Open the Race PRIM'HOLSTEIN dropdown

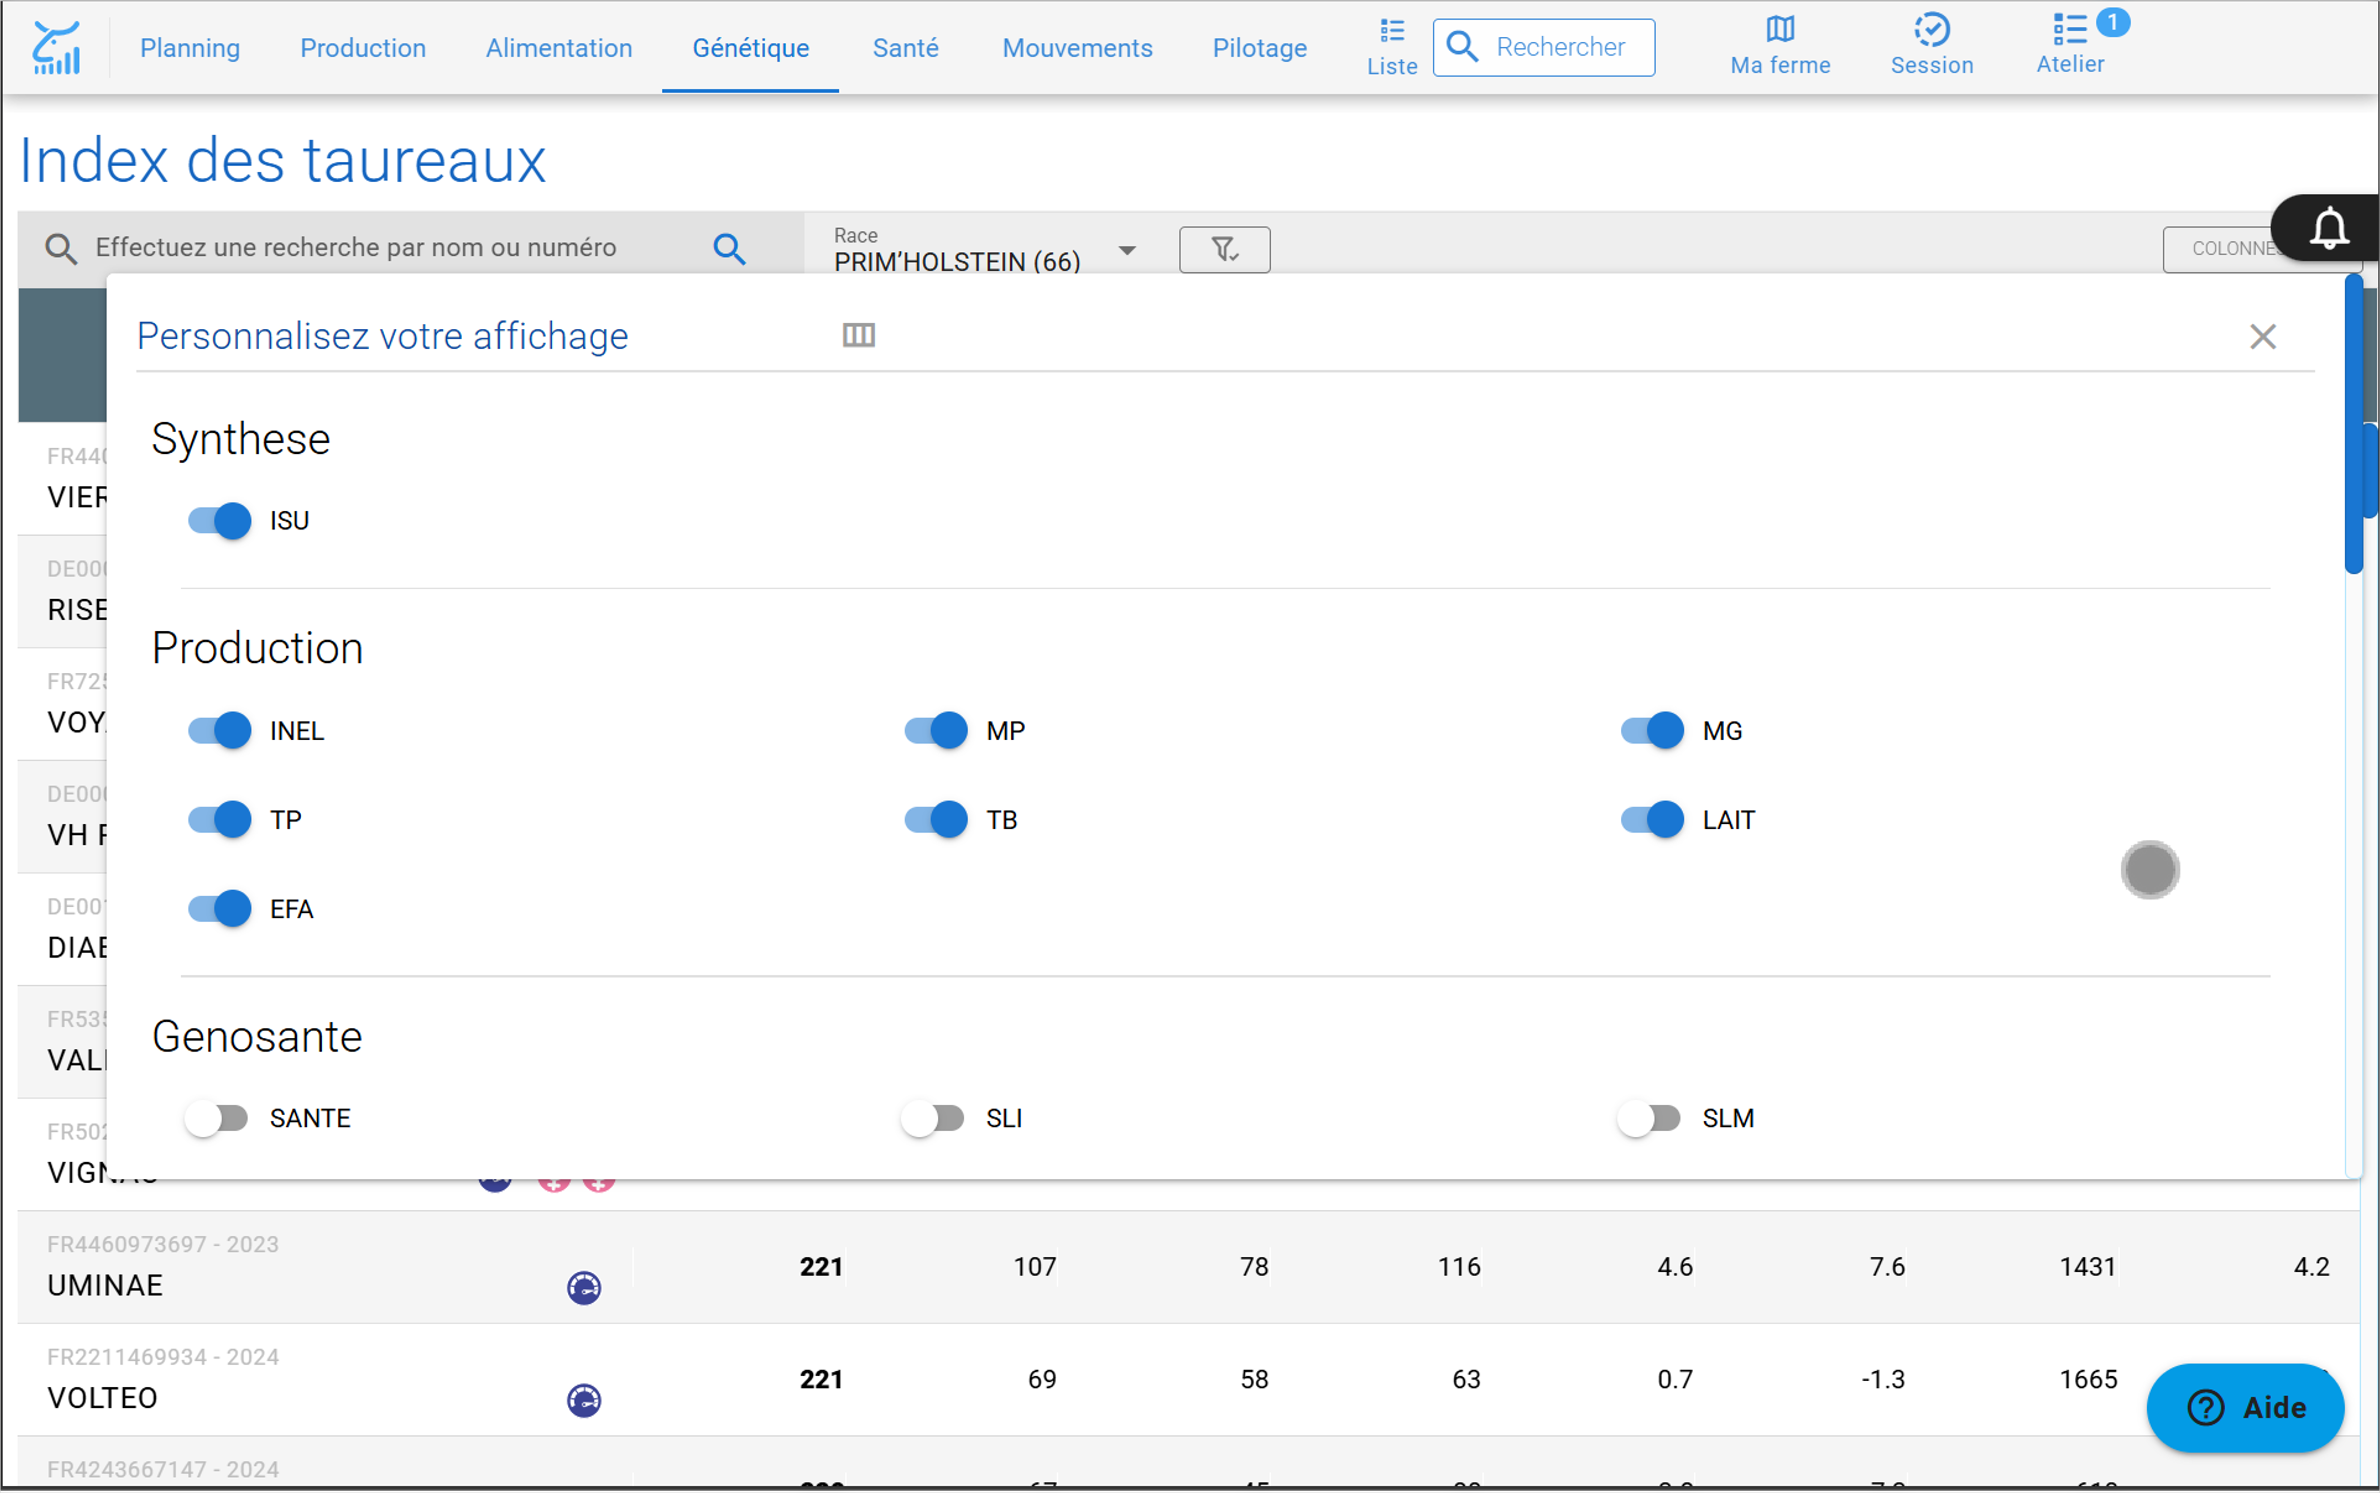[x=985, y=250]
